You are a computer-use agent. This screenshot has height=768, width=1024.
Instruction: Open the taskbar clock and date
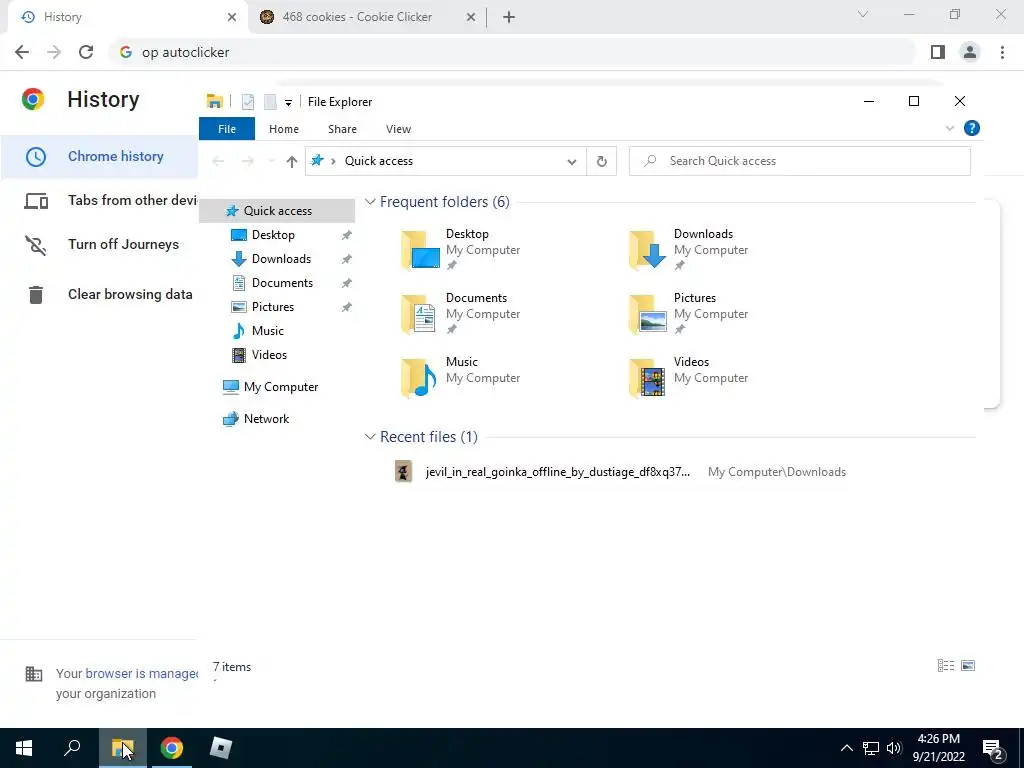[x=938, y=748]
